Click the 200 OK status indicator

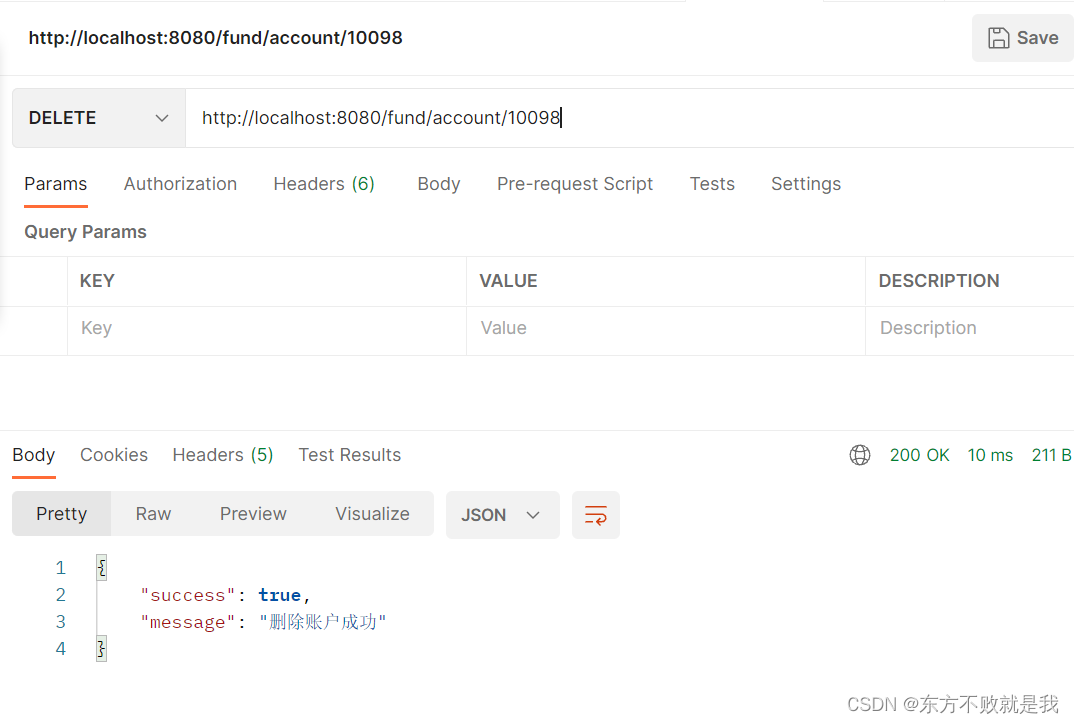tap(918, 455)
